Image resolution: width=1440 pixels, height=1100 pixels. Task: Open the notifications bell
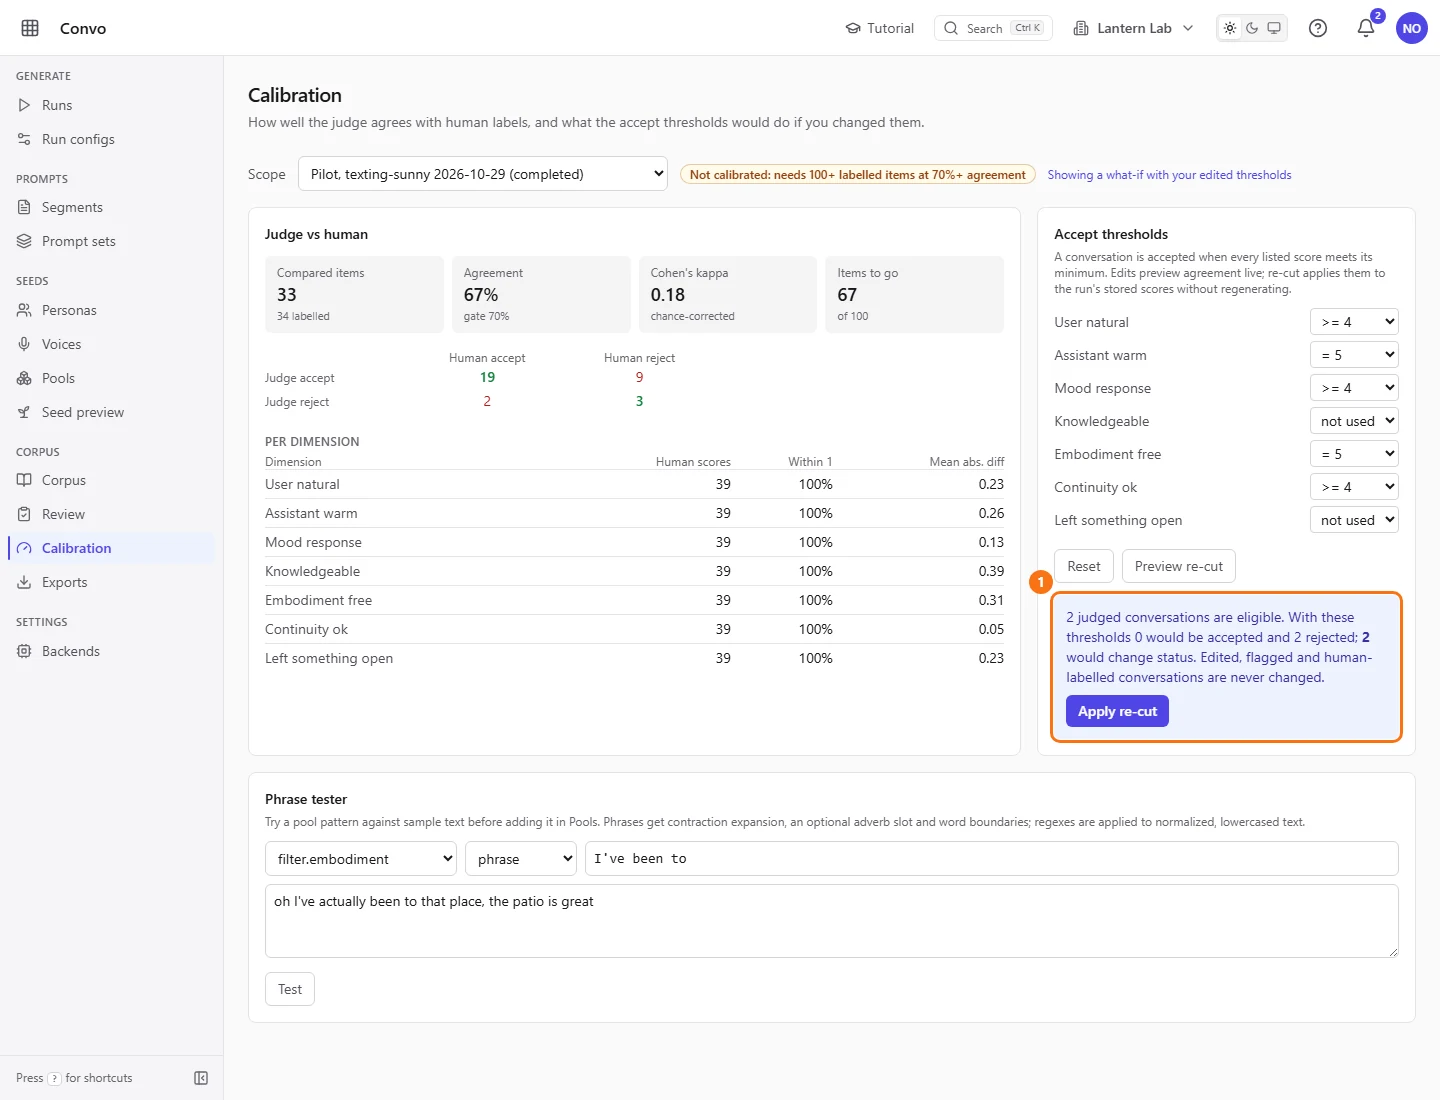point(1366,28)
